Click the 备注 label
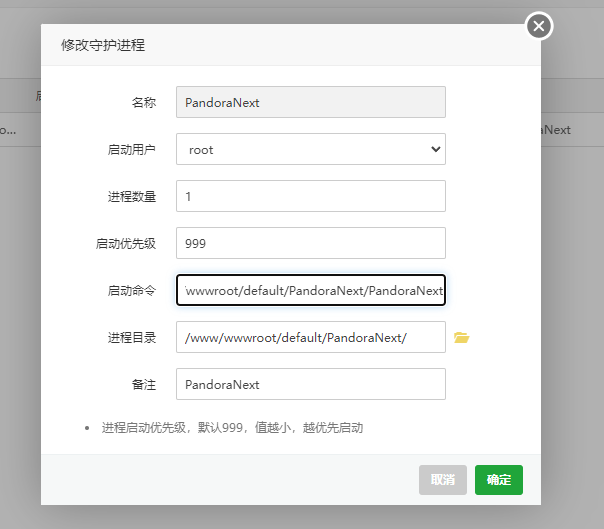604x529 pixels. (x=144, y=385)
